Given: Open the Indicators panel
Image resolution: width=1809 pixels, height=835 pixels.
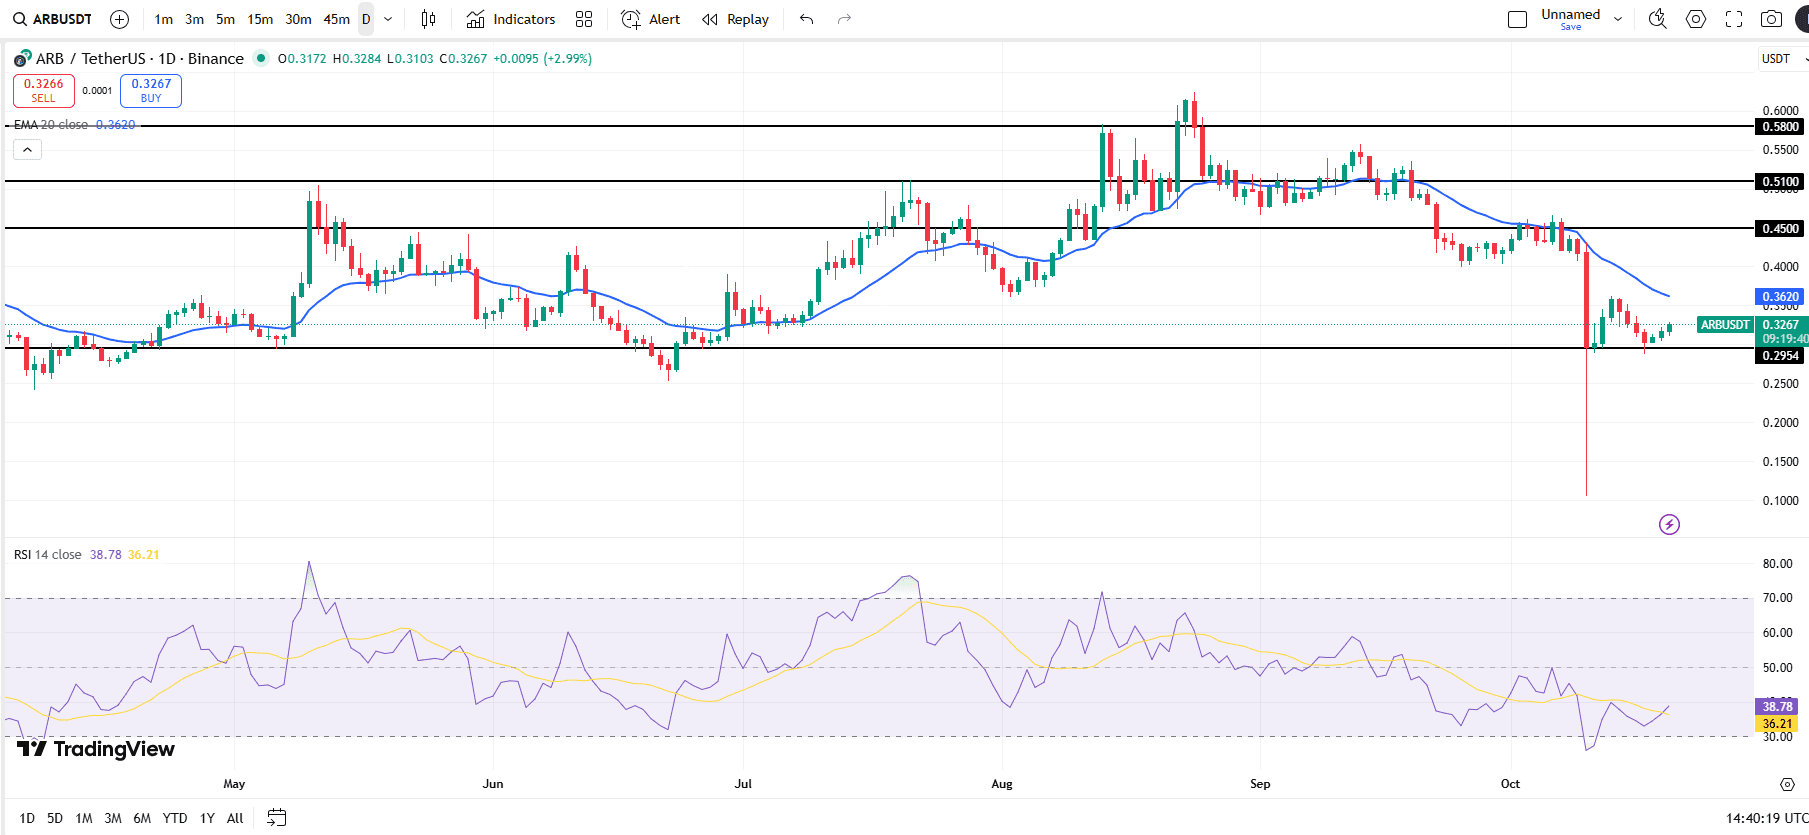Looking at the screenshot, I should (511, 19).
